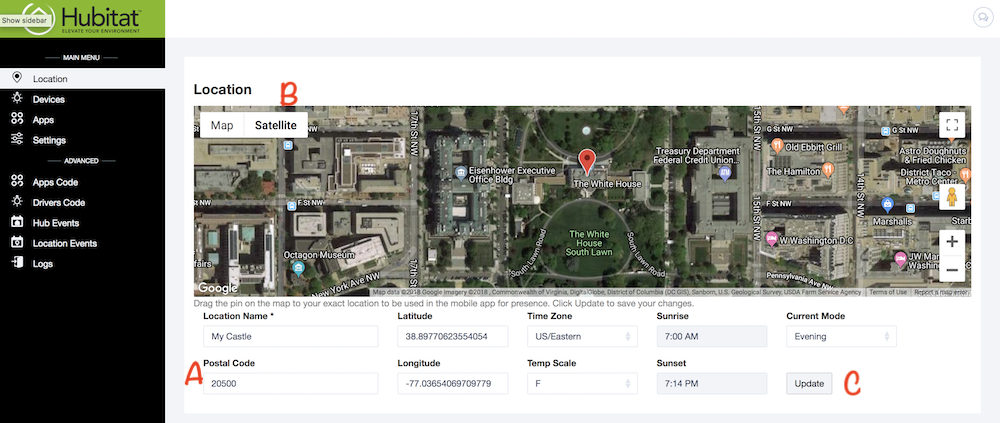
Task: Click the chat bubble icon at top right
Action: (x=981, y=17)
